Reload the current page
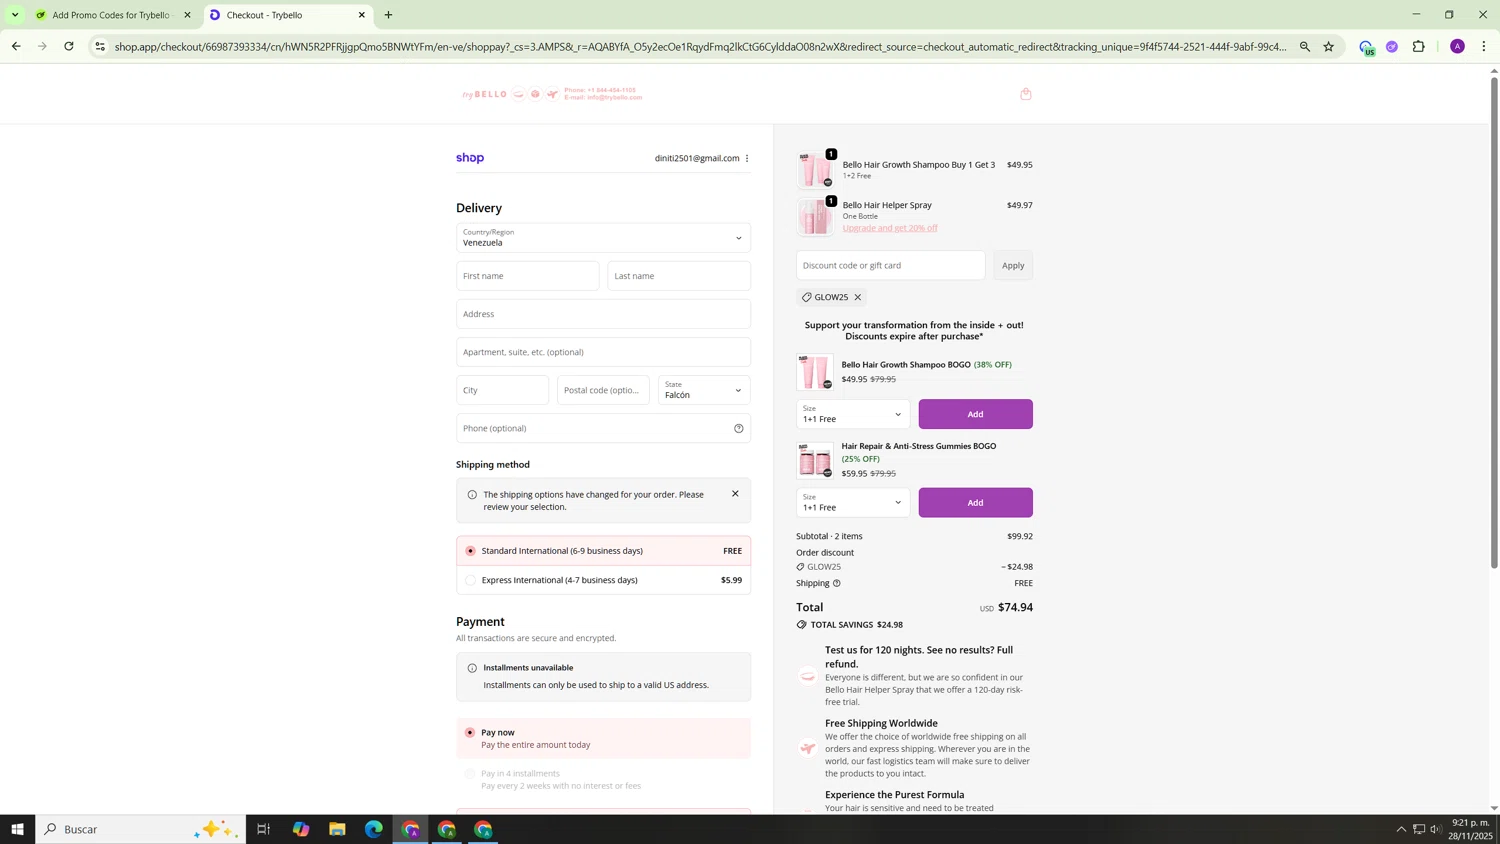 (69, 46)
